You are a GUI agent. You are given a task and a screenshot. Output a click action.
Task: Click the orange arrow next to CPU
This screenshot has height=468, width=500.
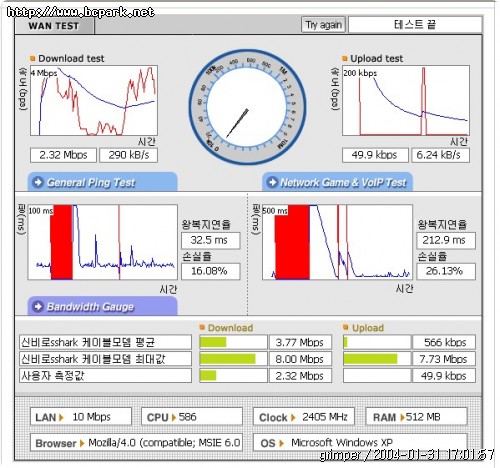[173, 417]
